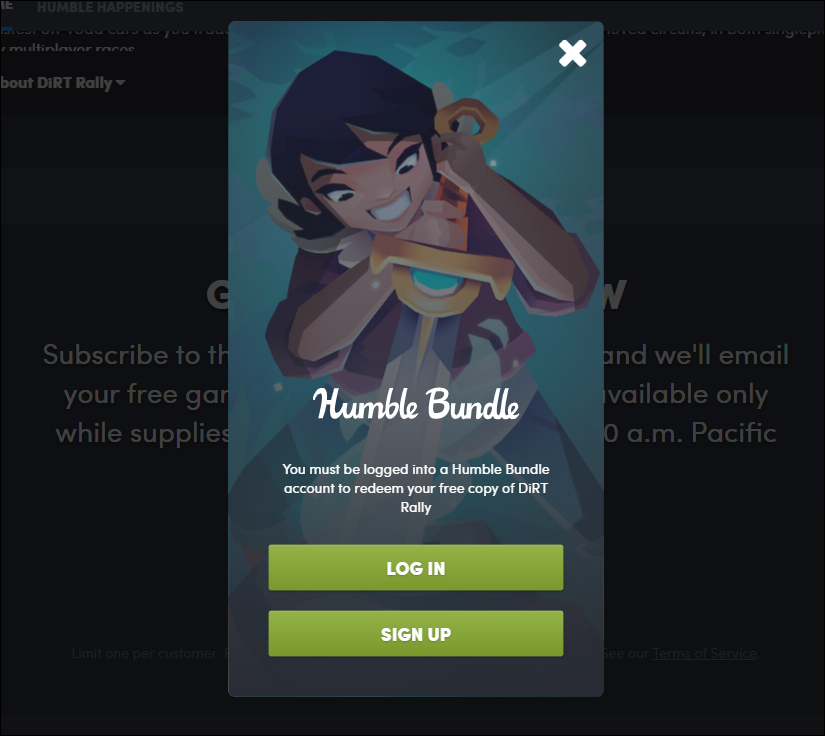The width and height of the screenshot is (825, 736).
Task: Click the green LOG IN button
Action: pyautogui.click(x=416, y=568)
